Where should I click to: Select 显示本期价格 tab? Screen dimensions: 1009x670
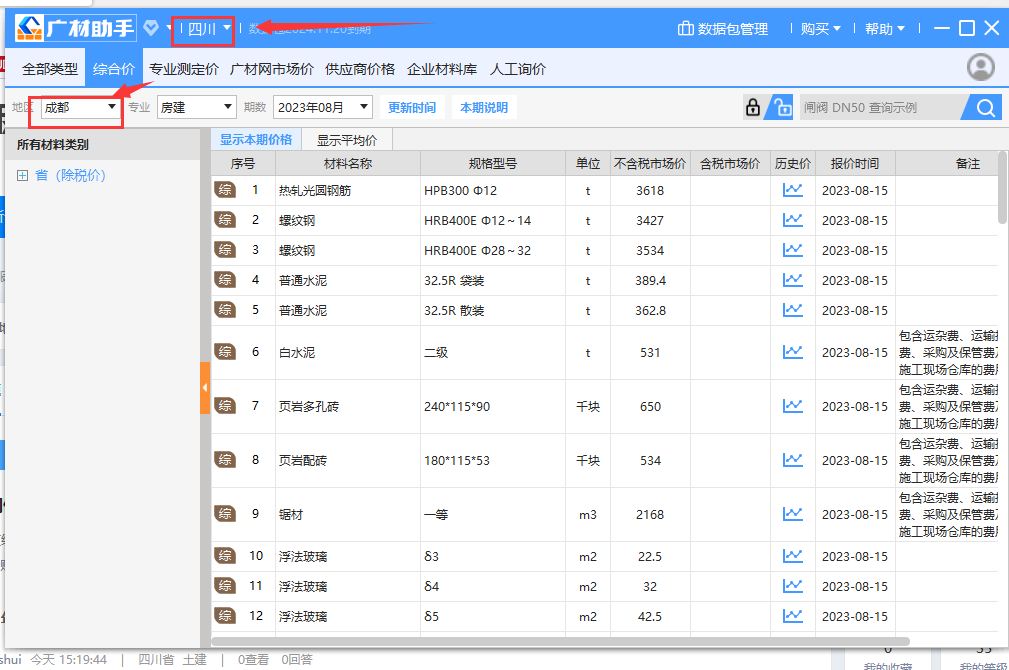256,140
